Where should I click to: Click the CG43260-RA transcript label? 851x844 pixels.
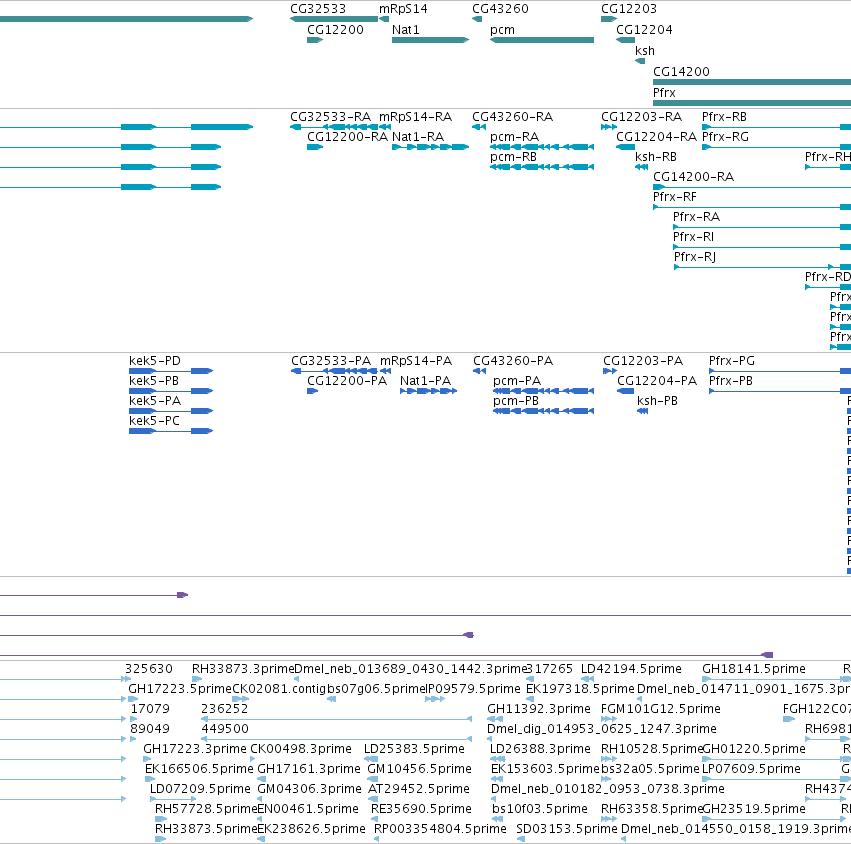click(512, 117)
